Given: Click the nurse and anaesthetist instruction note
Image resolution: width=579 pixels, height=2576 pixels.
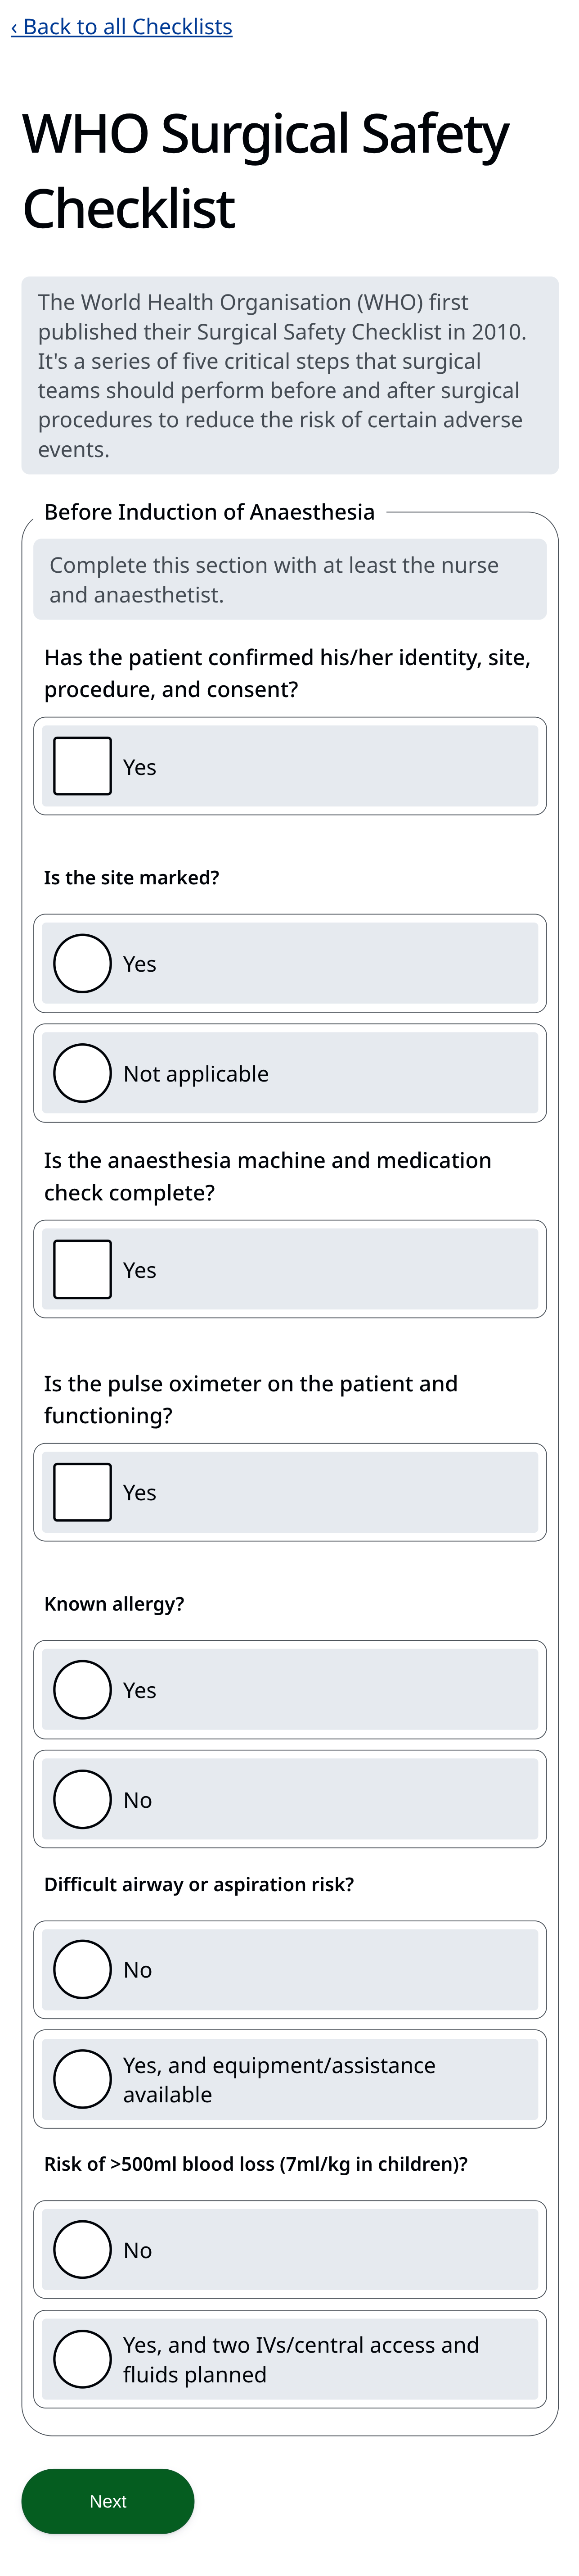Looking at the screenshot, I should (289, 580).
